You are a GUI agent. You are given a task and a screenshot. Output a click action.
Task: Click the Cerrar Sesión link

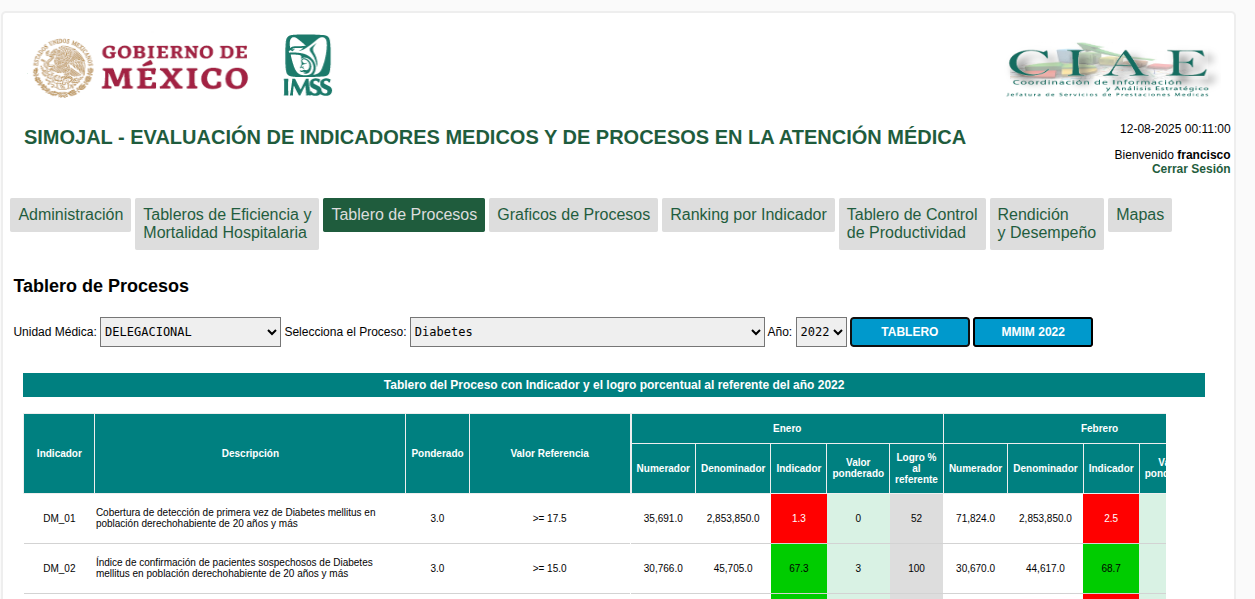(x=1190, y=169)
